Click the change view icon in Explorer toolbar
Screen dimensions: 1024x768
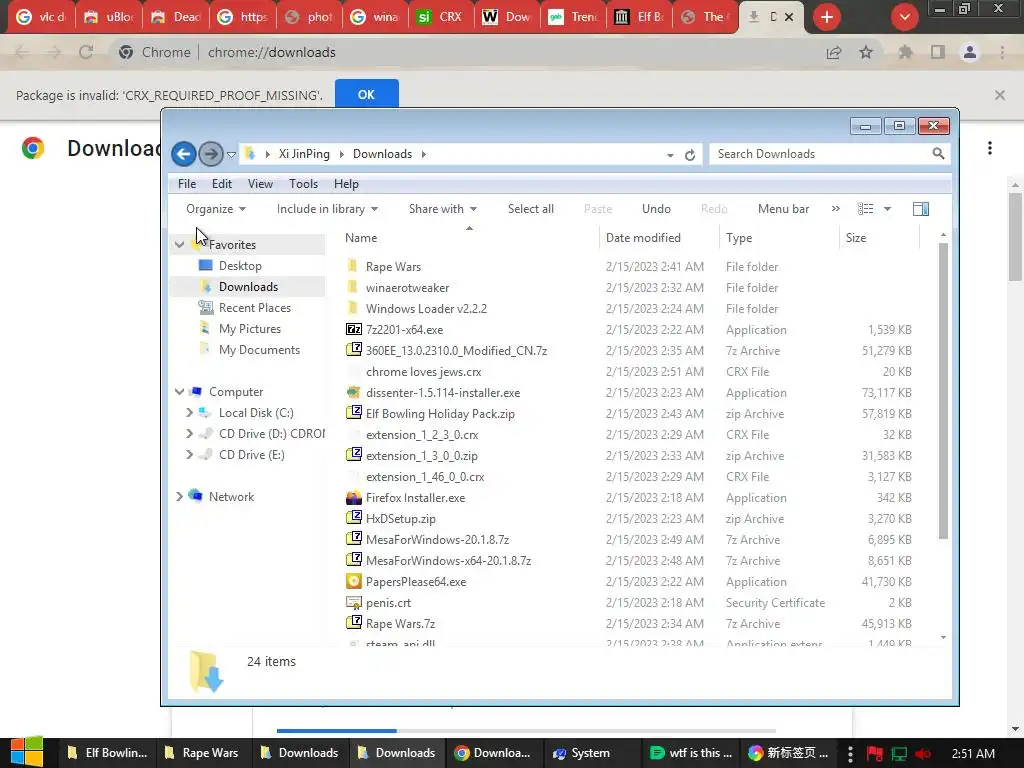(x=865, y=209)
